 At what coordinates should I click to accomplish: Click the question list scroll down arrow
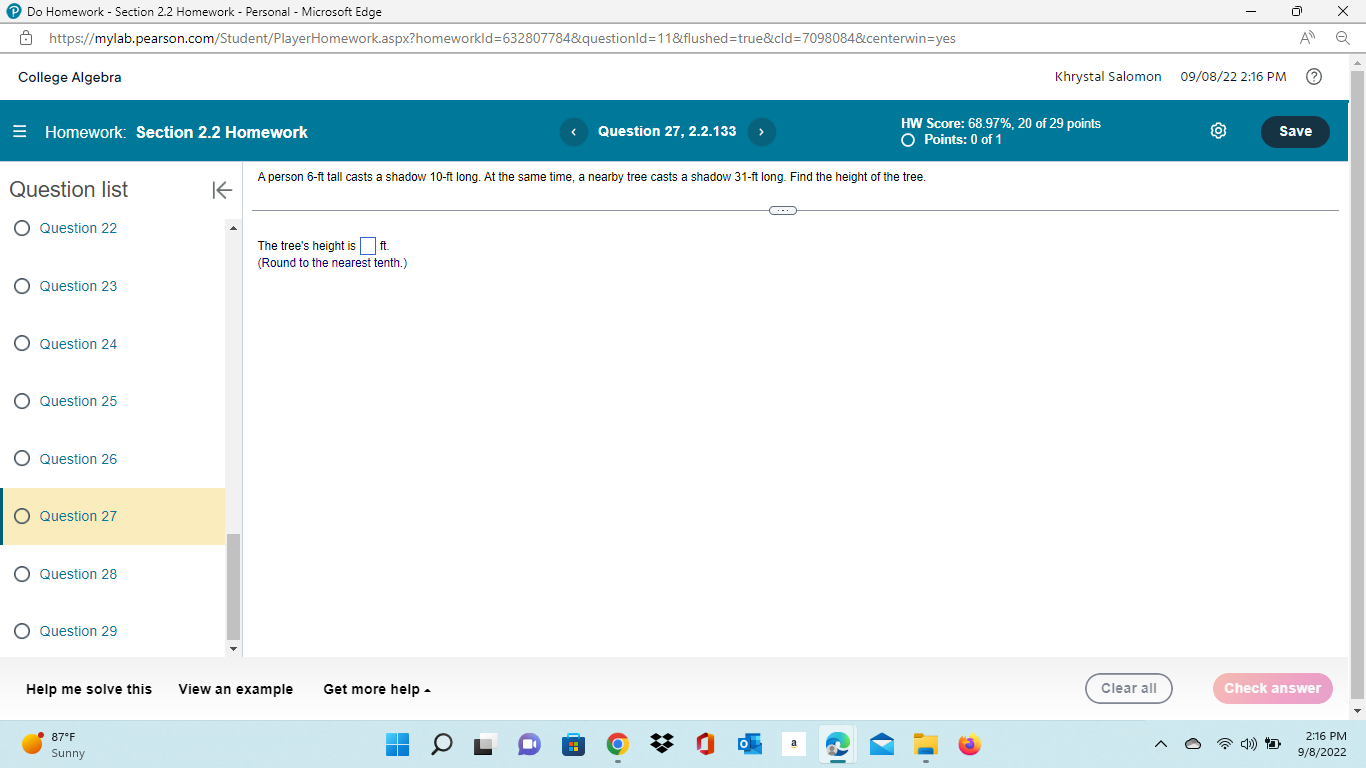(234, 649)
